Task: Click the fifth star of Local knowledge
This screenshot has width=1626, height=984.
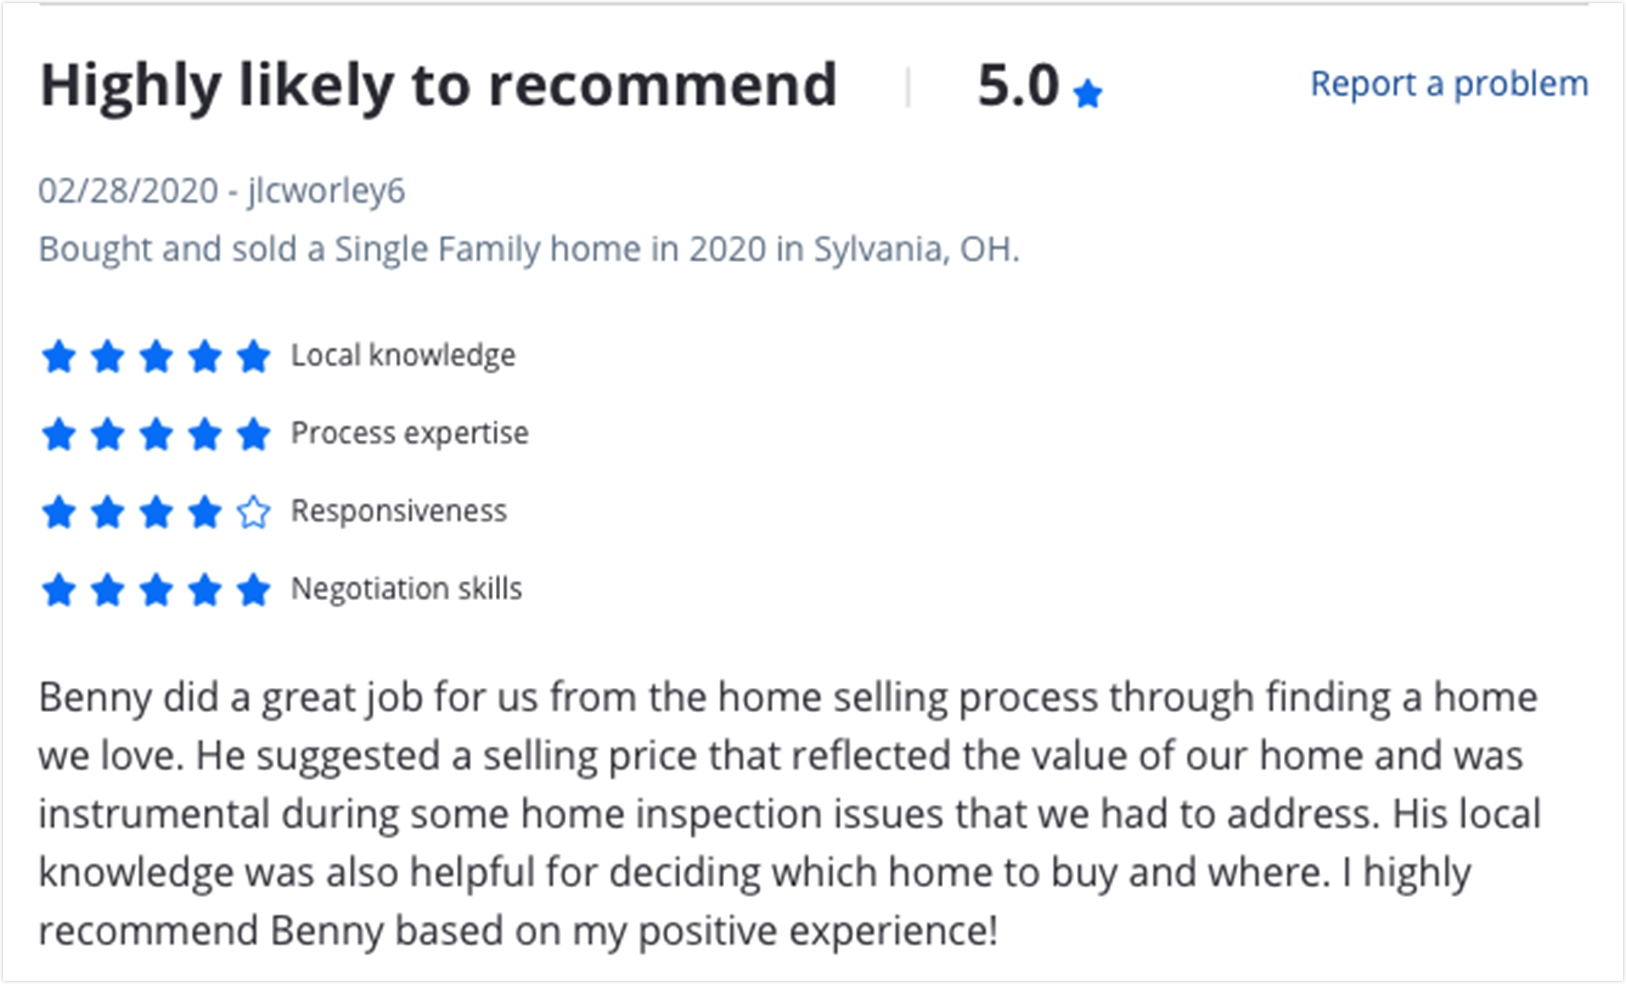Action: [x=254, y=356]
